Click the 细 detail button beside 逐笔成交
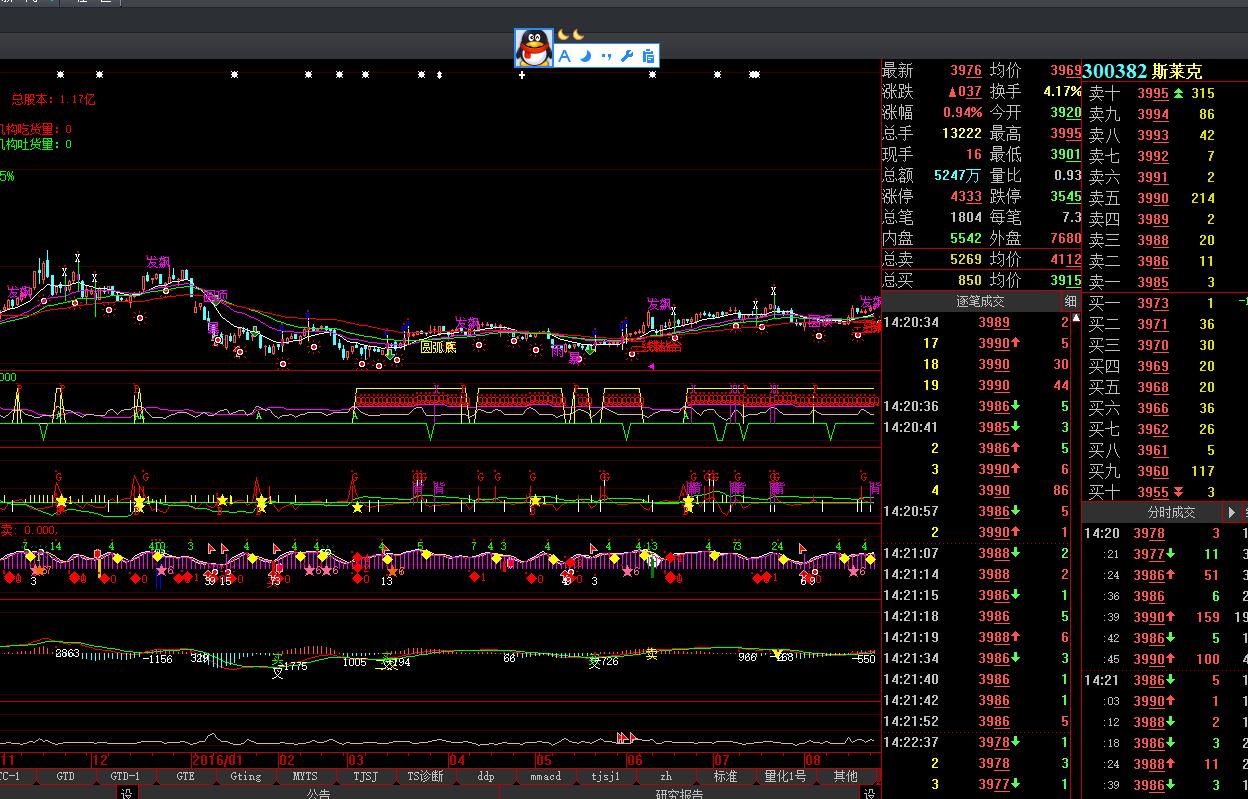1248x799 pixels. pos(1071,301)
